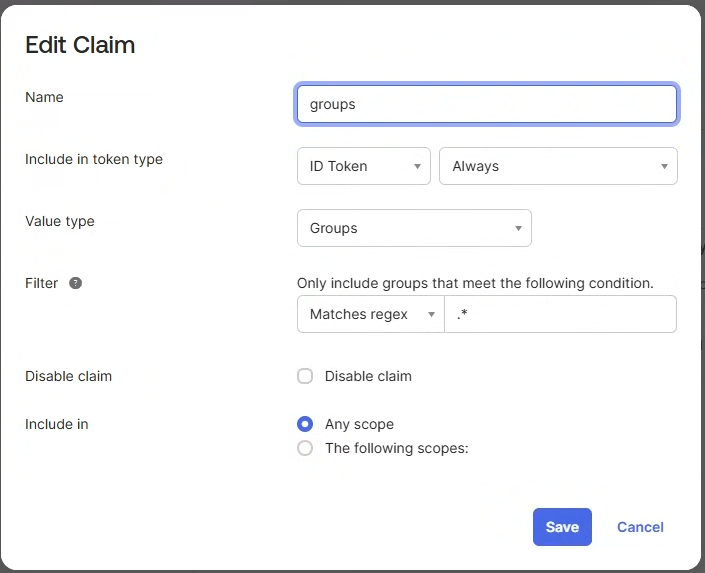Click the left-hand Disable claim row label
Screen dimensions: 705x573
coord(68,376)
